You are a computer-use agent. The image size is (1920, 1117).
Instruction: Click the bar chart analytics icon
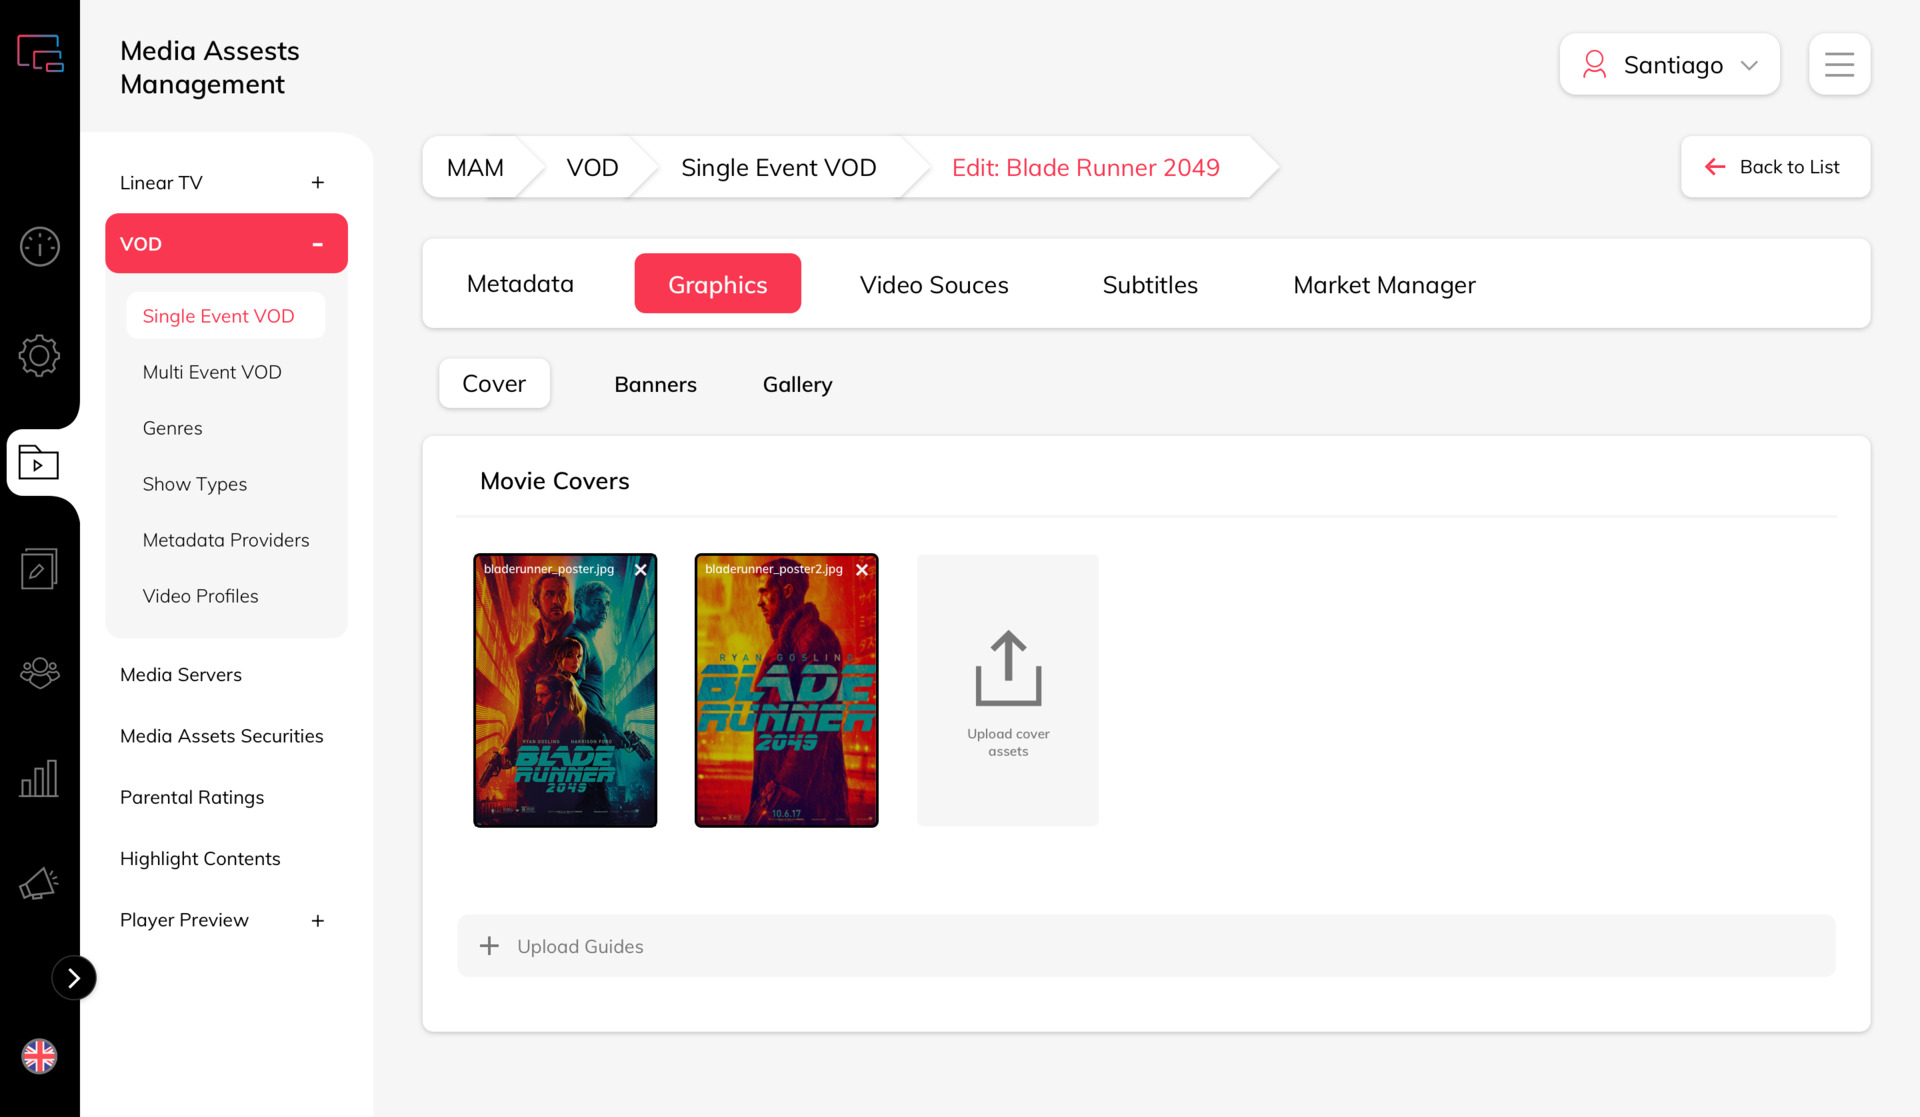tap(40, 778)
